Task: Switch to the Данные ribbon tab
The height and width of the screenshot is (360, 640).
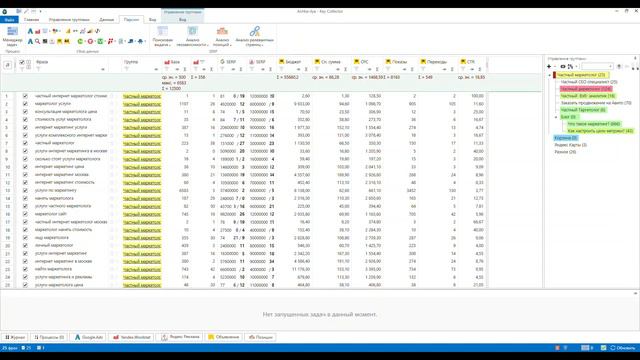Action: [x=107, y=20]
